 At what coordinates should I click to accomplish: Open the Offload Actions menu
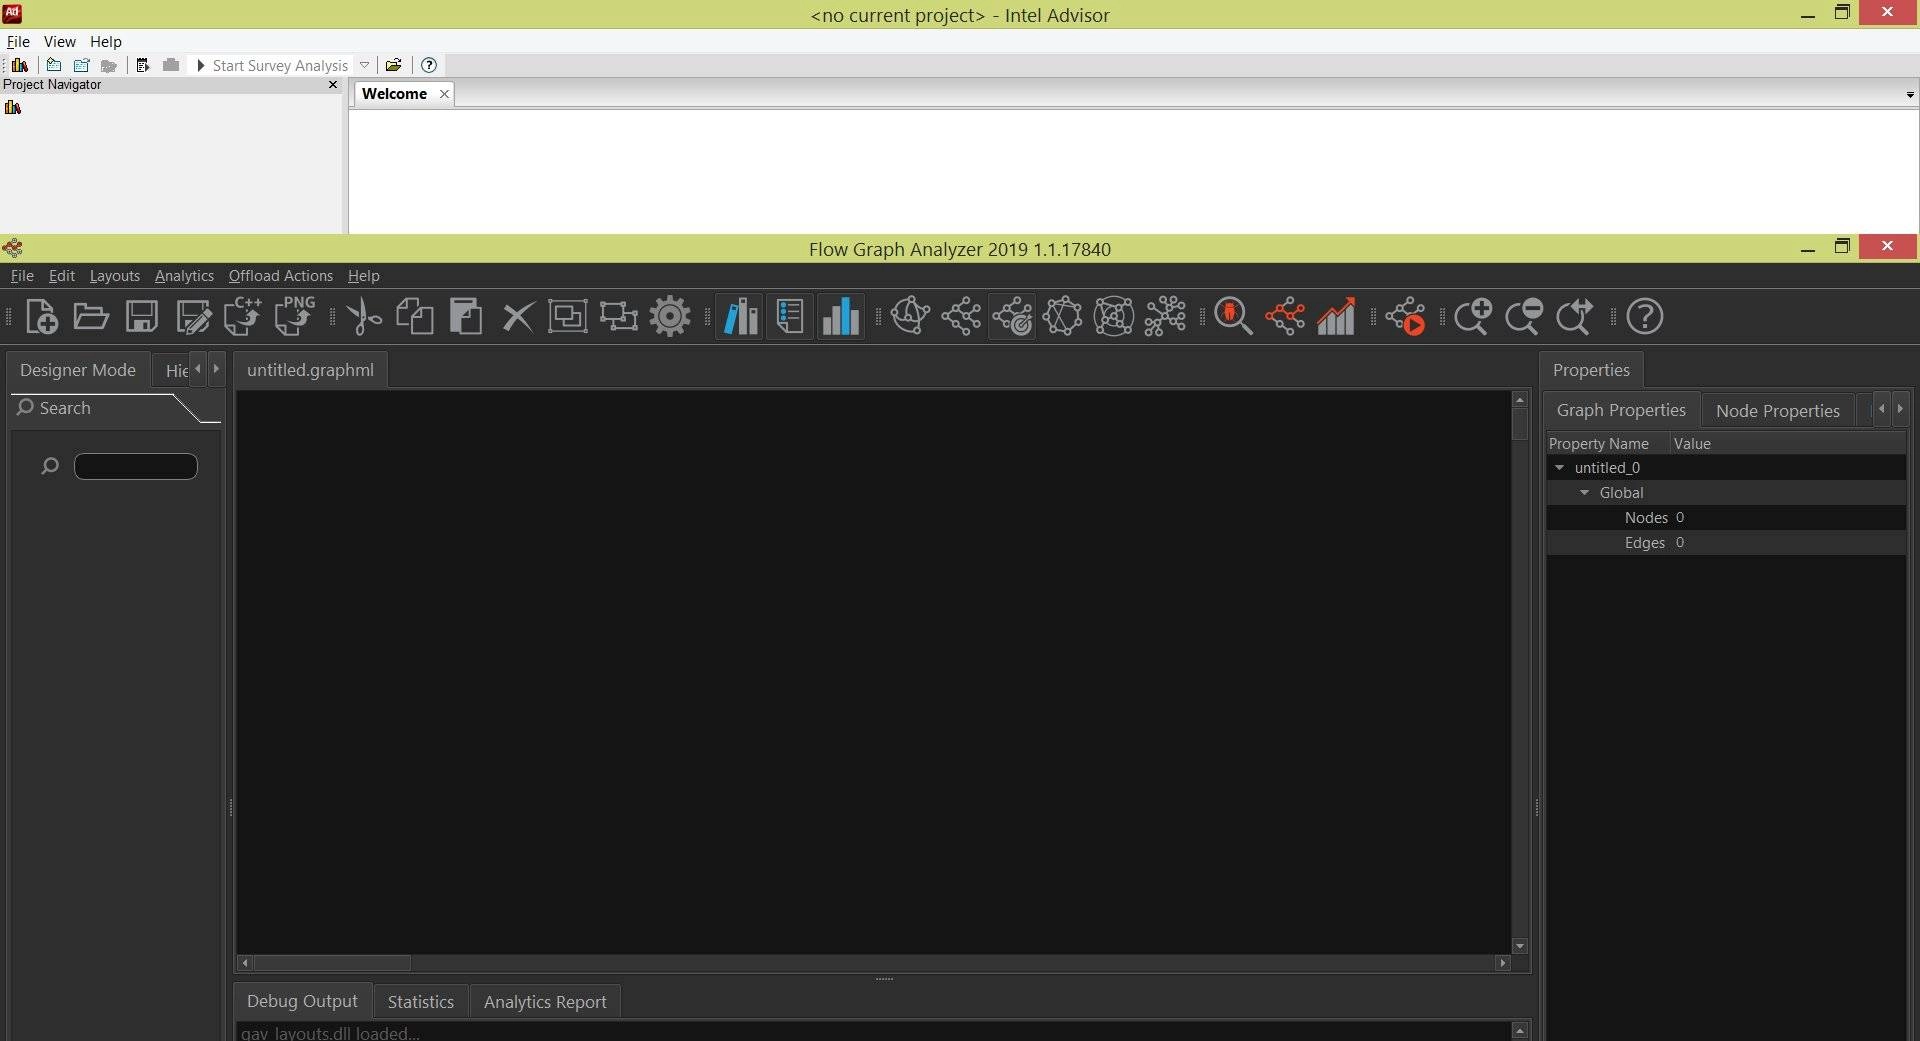coord(280,276)
